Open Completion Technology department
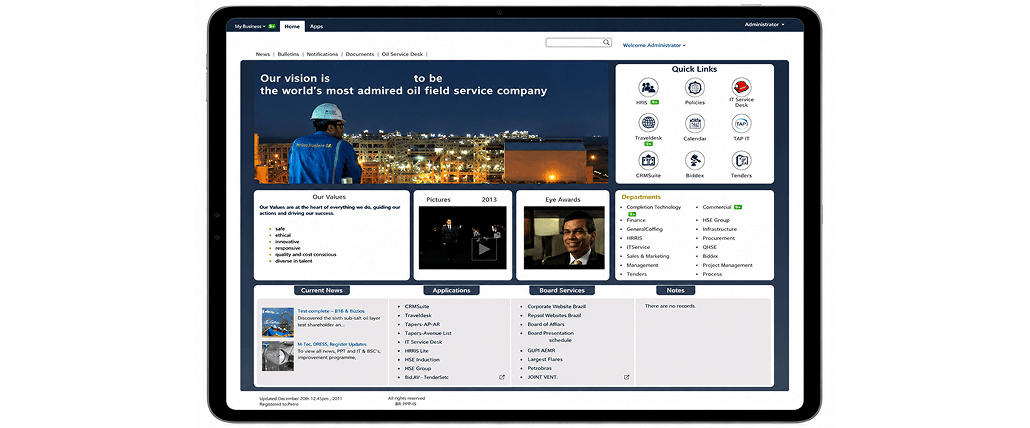The height and width of the screenshot is (428, 1030). [x=654, y=207]
